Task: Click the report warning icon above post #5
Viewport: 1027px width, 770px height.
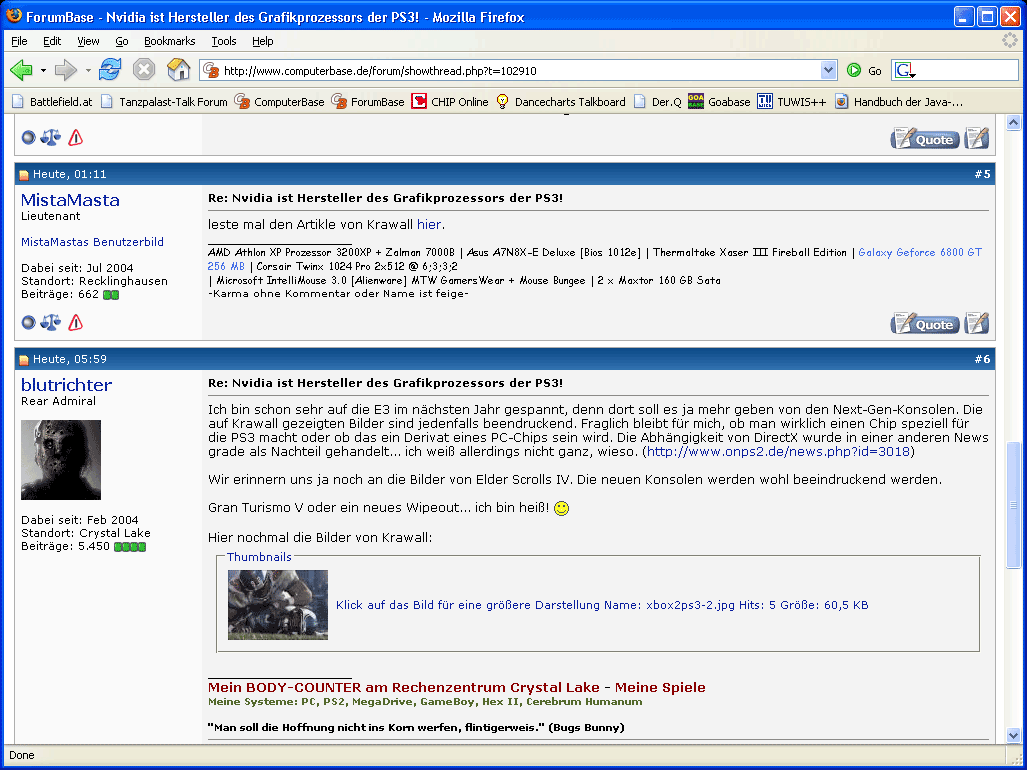Action: (x=75, y=137)
